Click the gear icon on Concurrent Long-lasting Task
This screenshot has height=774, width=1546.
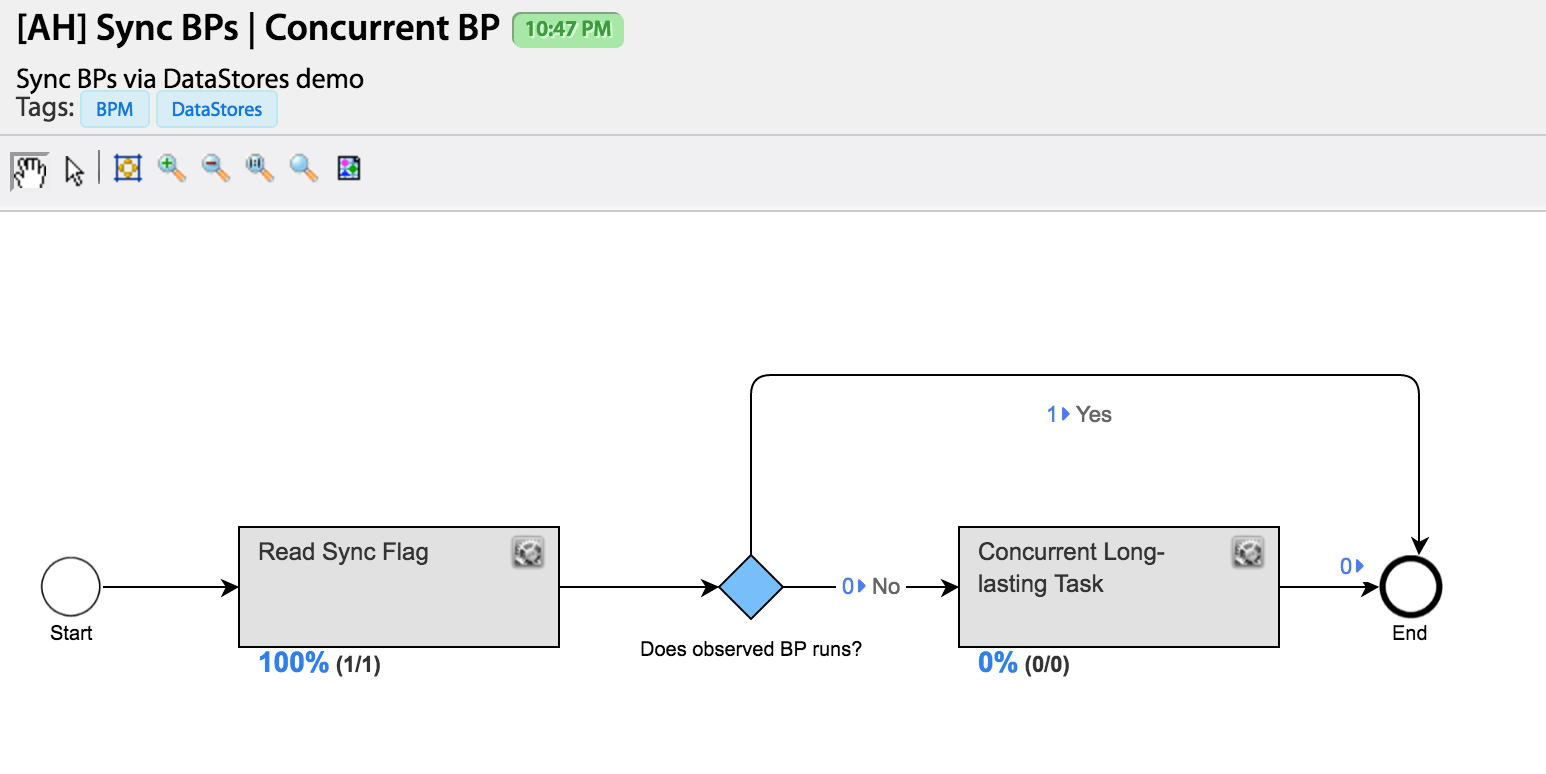(x=1247, y=552)
